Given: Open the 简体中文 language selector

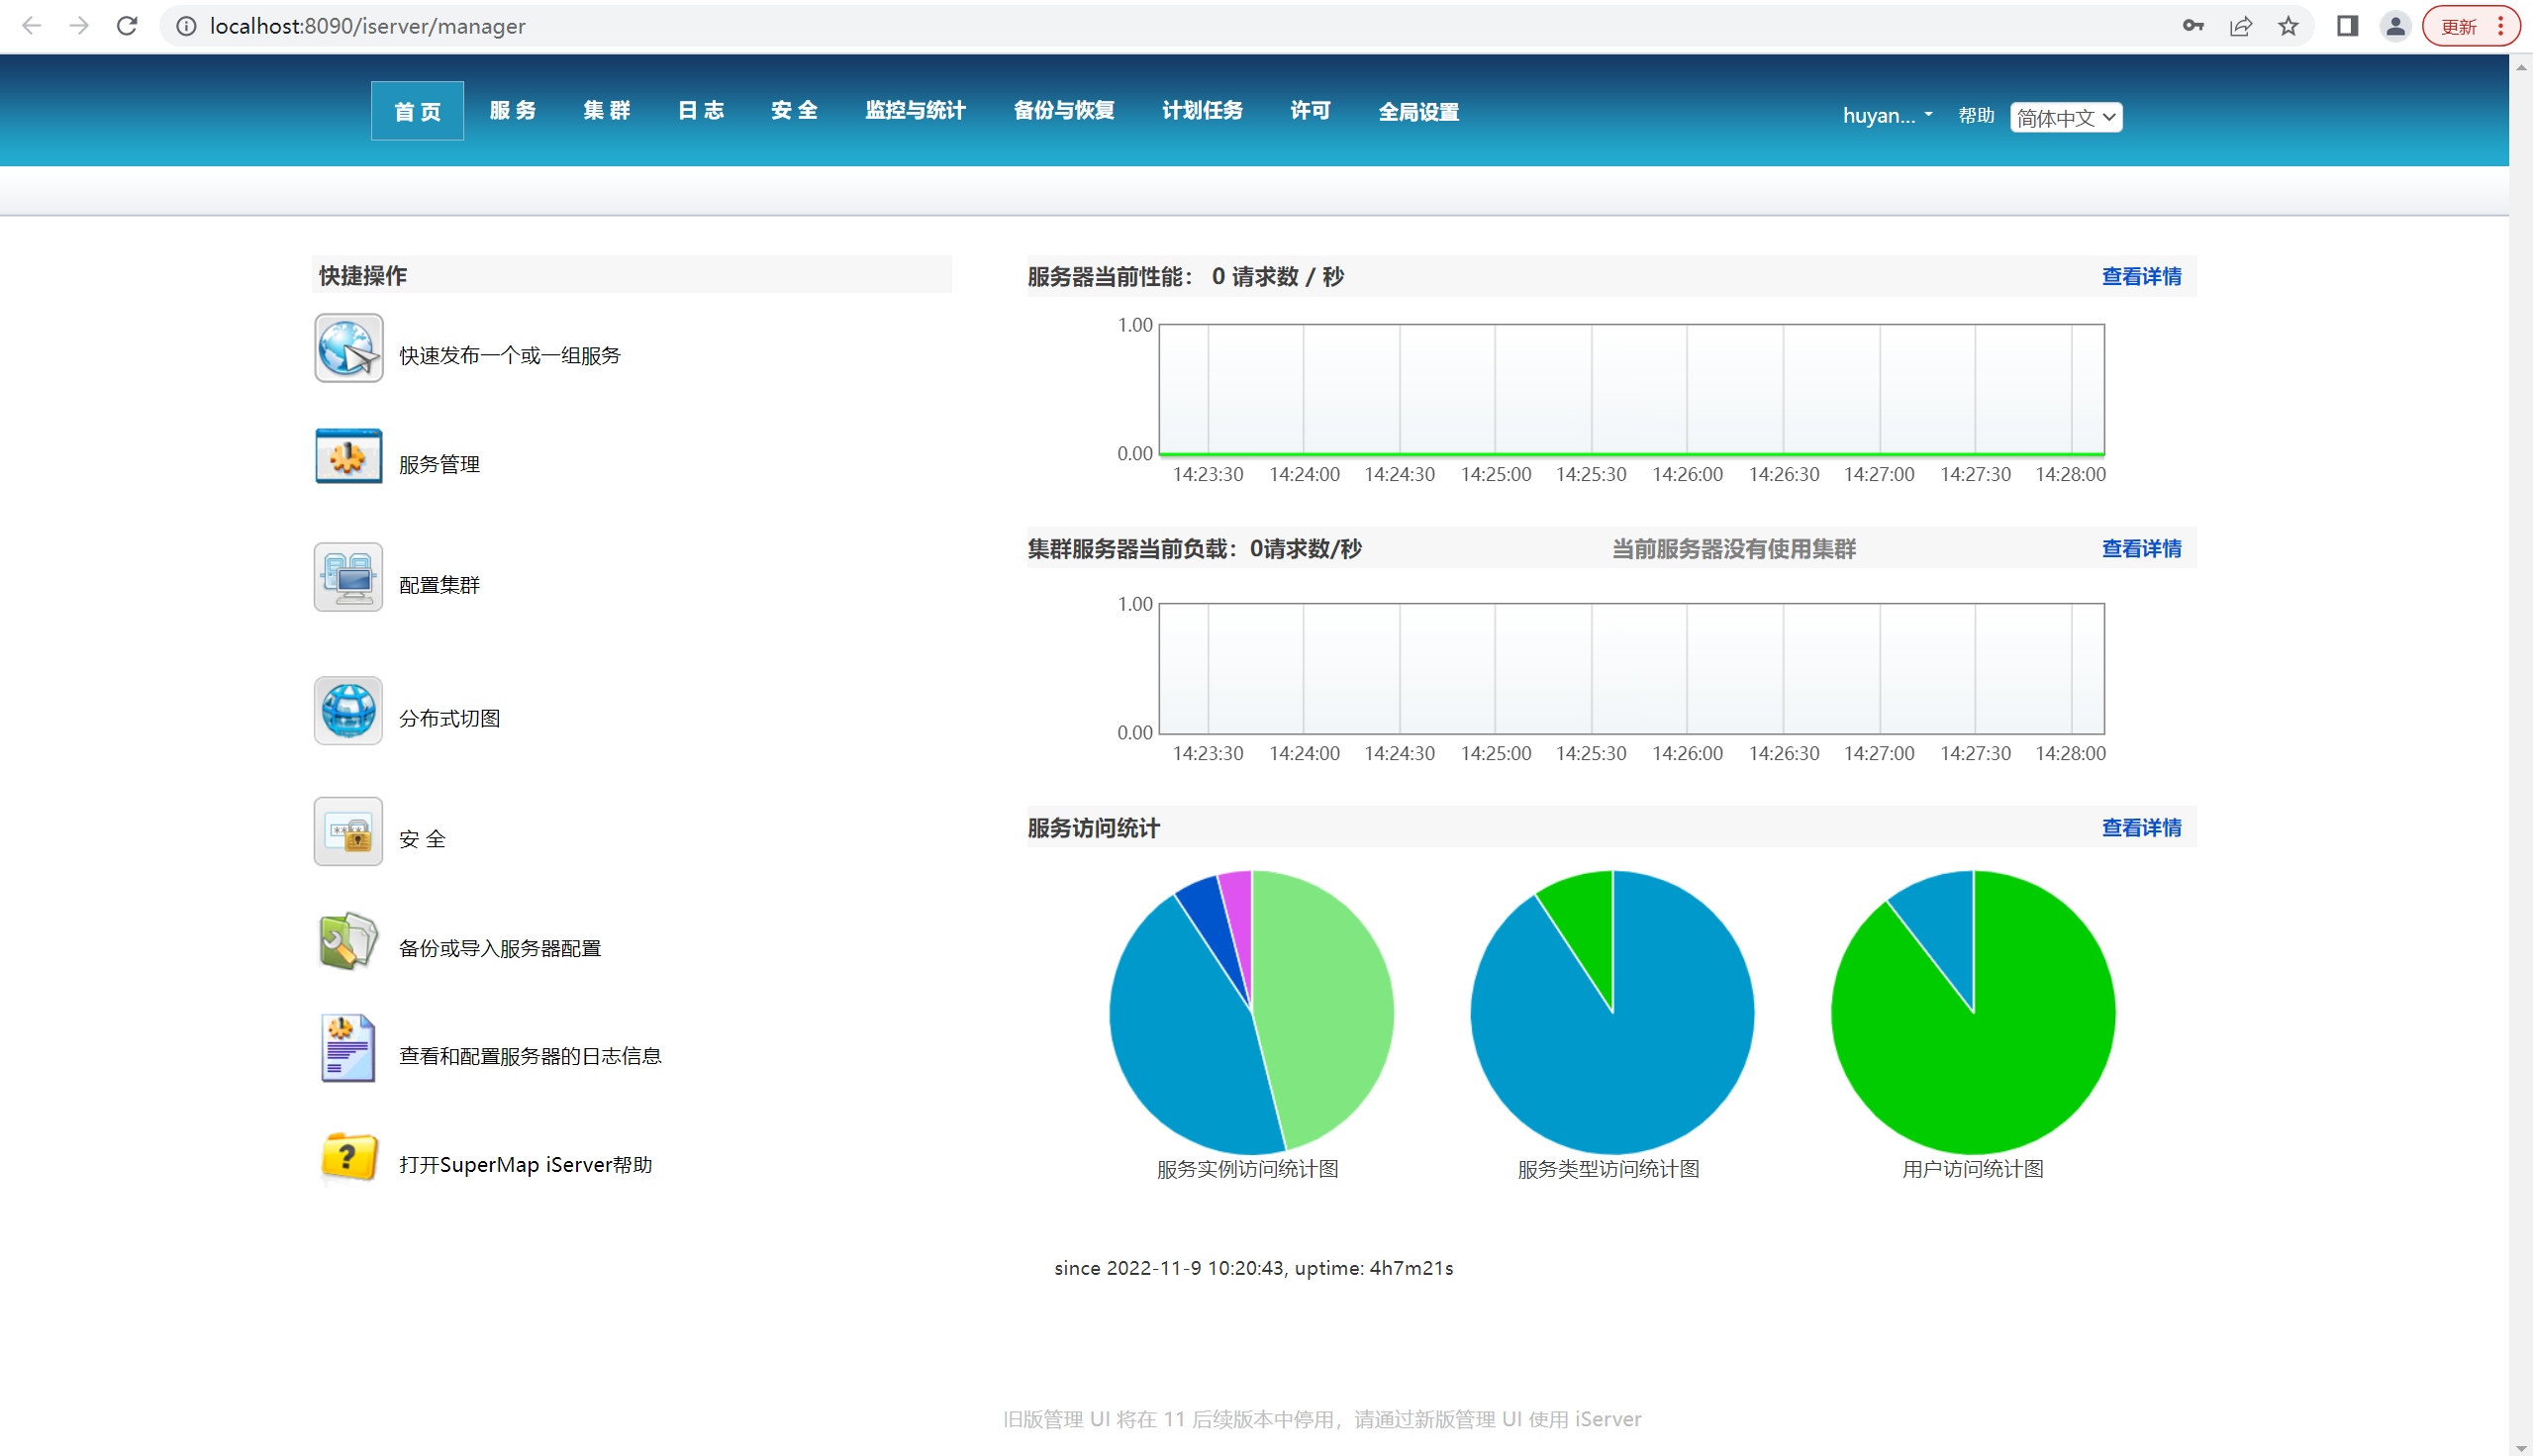Looking at the screenshot, I should [x=2064, y=116].
